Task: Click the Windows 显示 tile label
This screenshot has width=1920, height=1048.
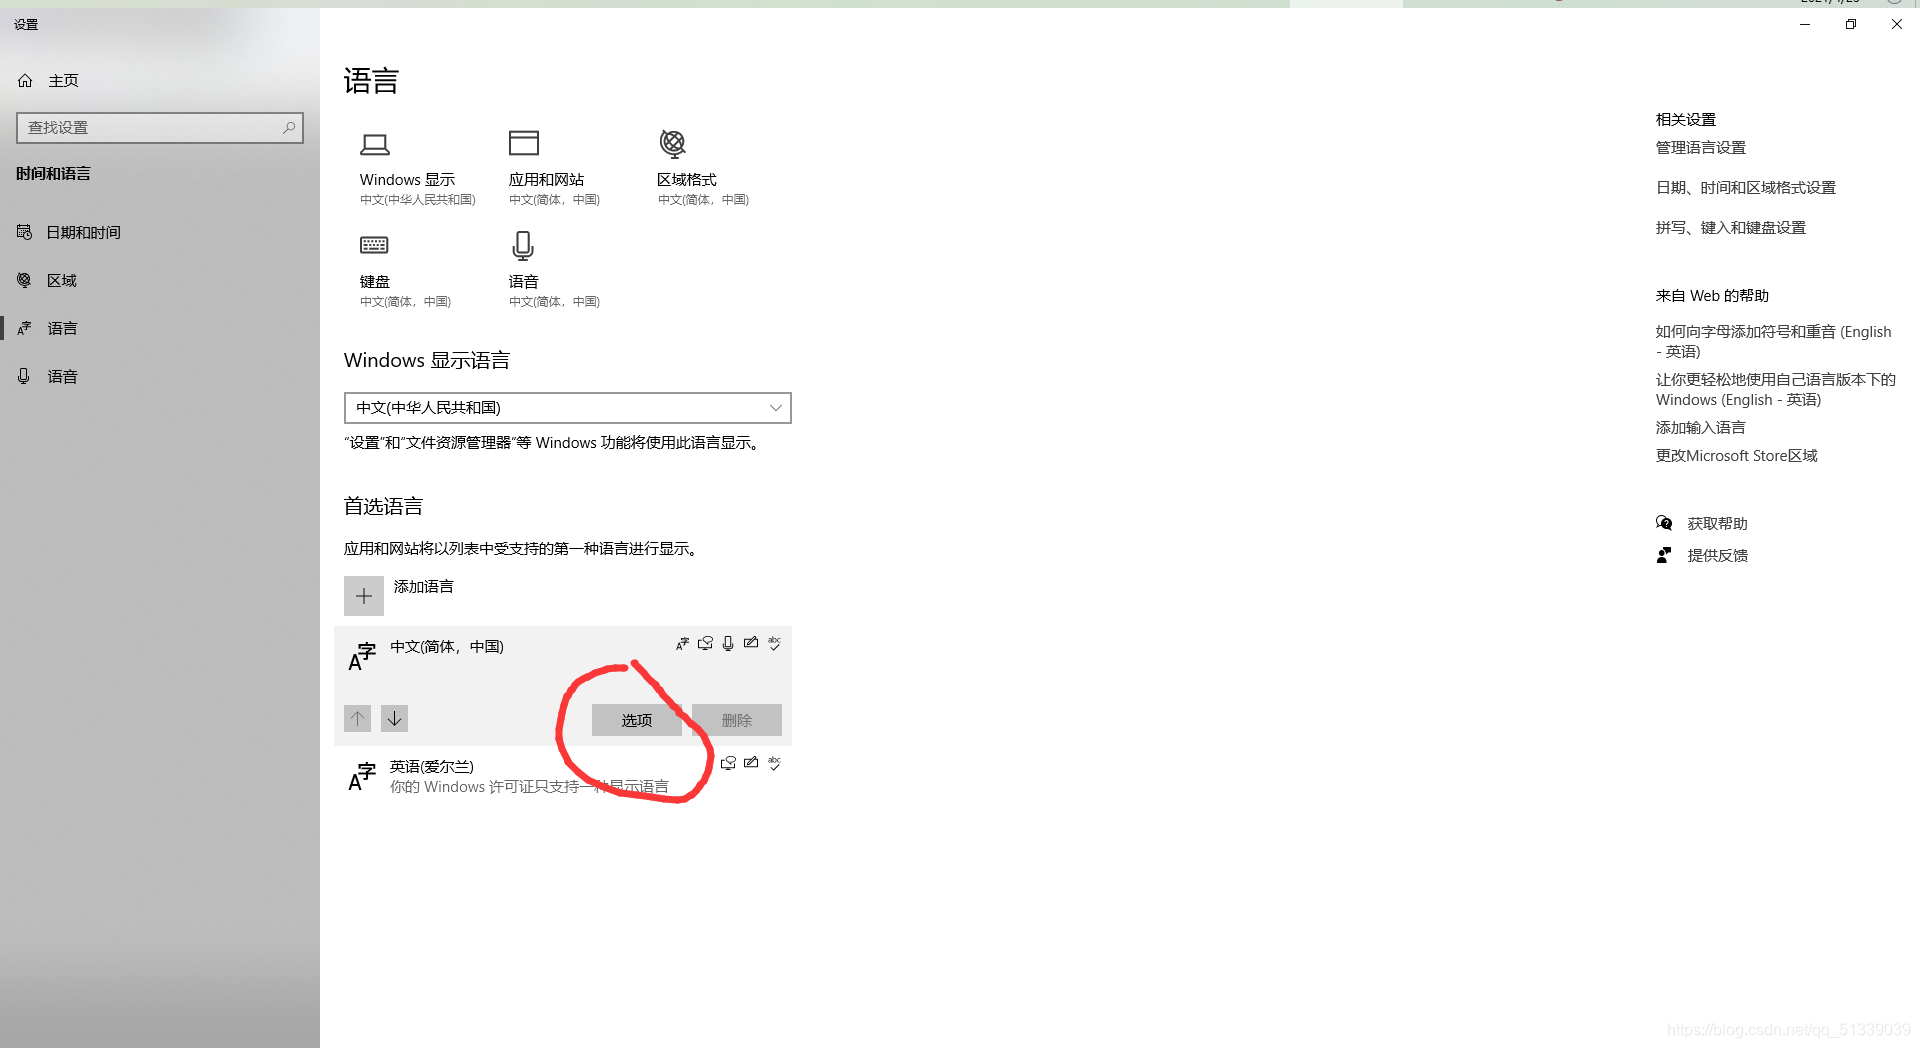Action: coord(407,179)
